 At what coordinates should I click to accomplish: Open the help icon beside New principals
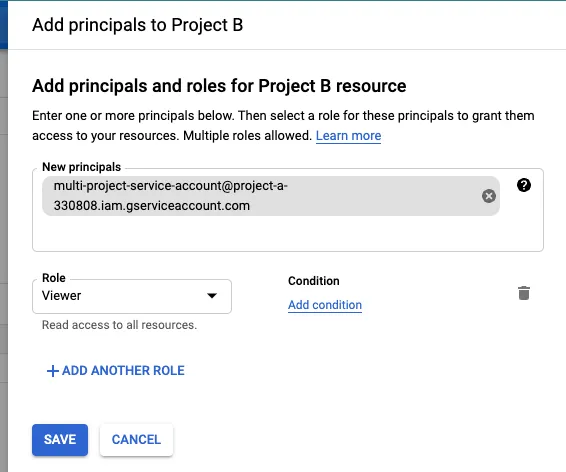tap(524, 185)
